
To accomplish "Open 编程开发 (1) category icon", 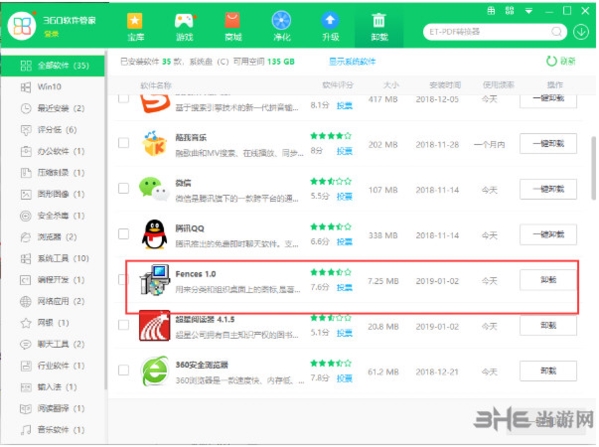I will [x=26, y=280].
